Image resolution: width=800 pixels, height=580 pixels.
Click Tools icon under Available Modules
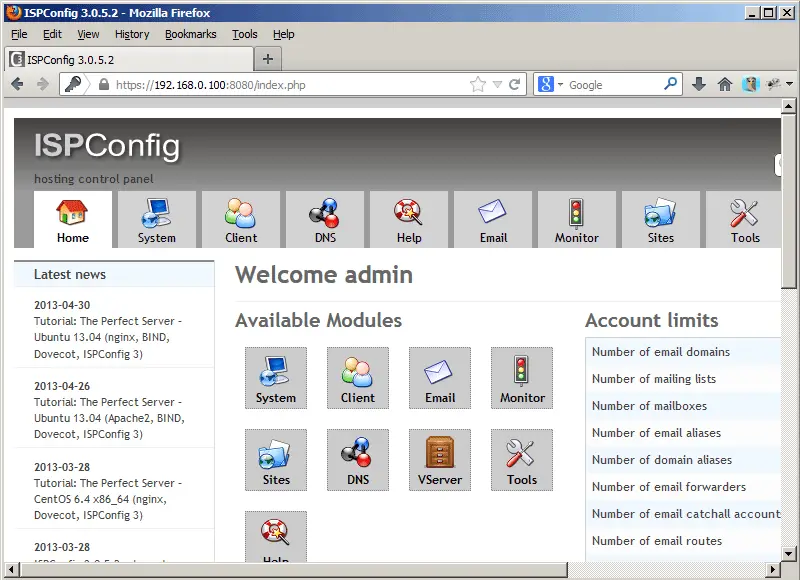point(522,460)
